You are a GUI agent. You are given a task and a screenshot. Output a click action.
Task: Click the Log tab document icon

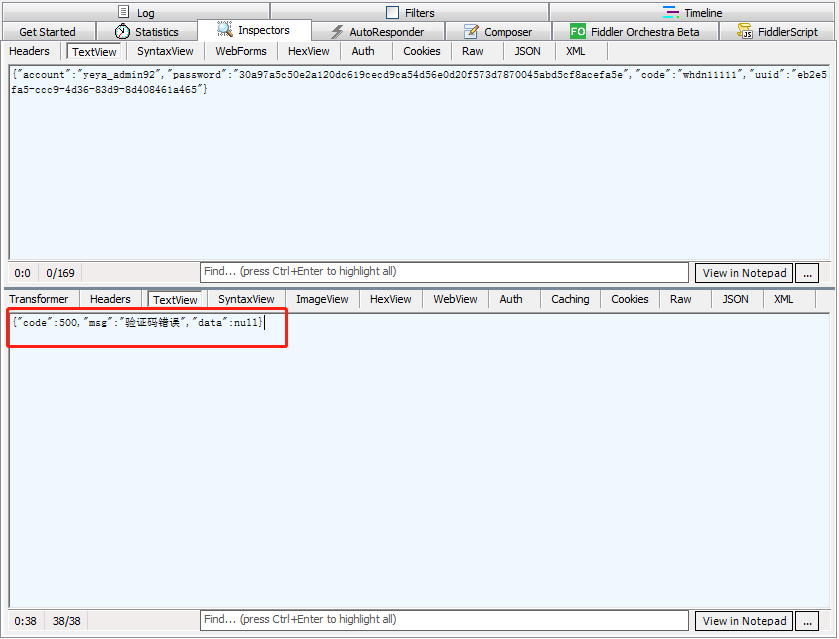coord(124,13)
